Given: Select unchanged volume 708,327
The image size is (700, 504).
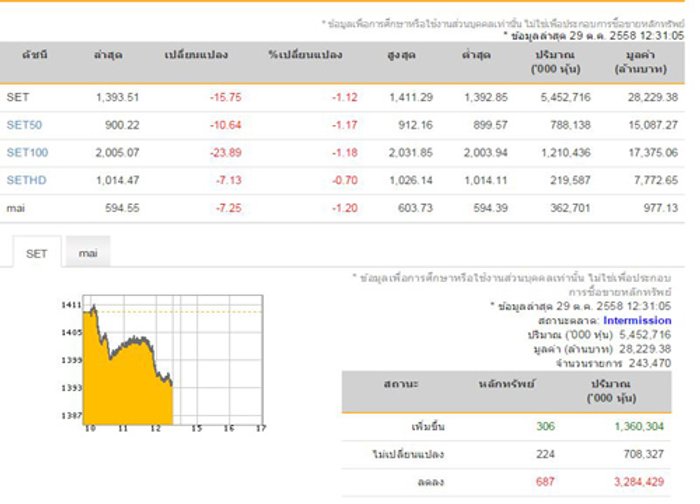Looking at the screenshot, I should [x=644, y=454].
